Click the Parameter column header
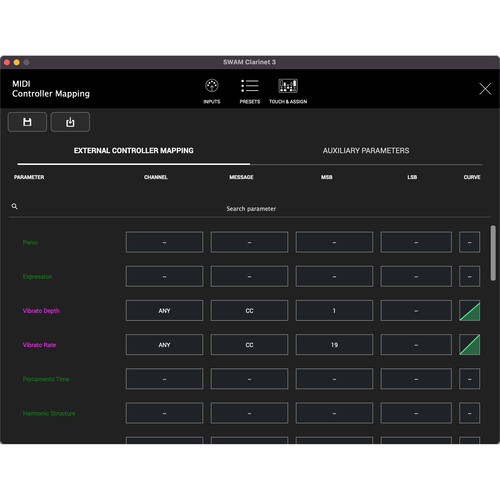Screen dimensions: 500x500 (29, 177)
